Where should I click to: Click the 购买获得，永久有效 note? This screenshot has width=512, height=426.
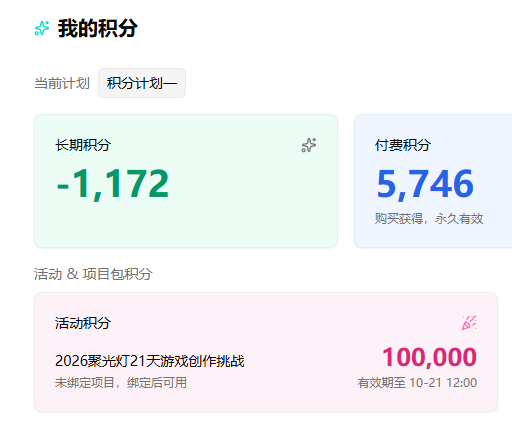click(x=429, y=219)
